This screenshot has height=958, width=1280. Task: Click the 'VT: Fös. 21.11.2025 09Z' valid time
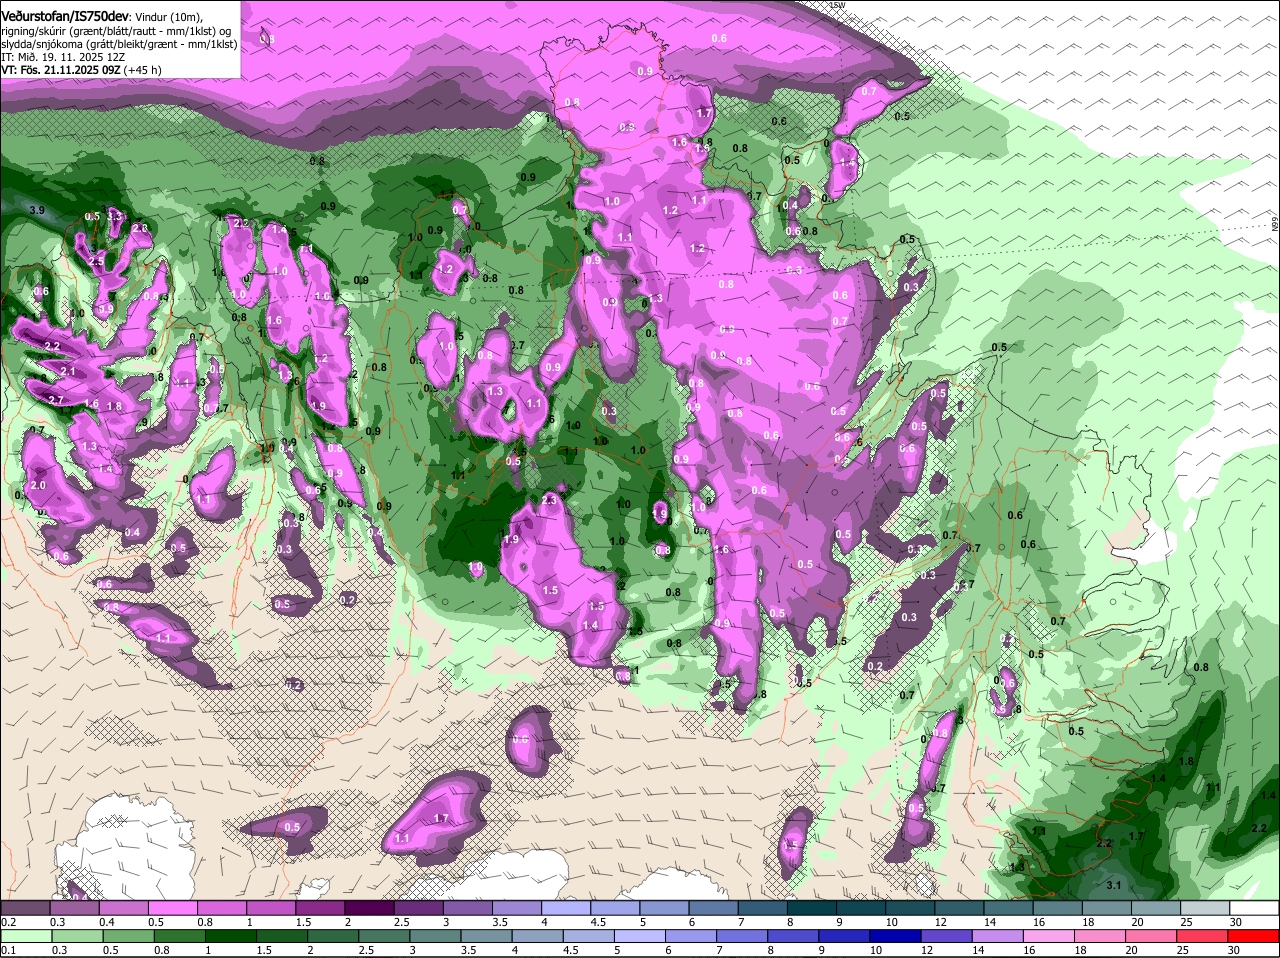(x=60, y=70)
